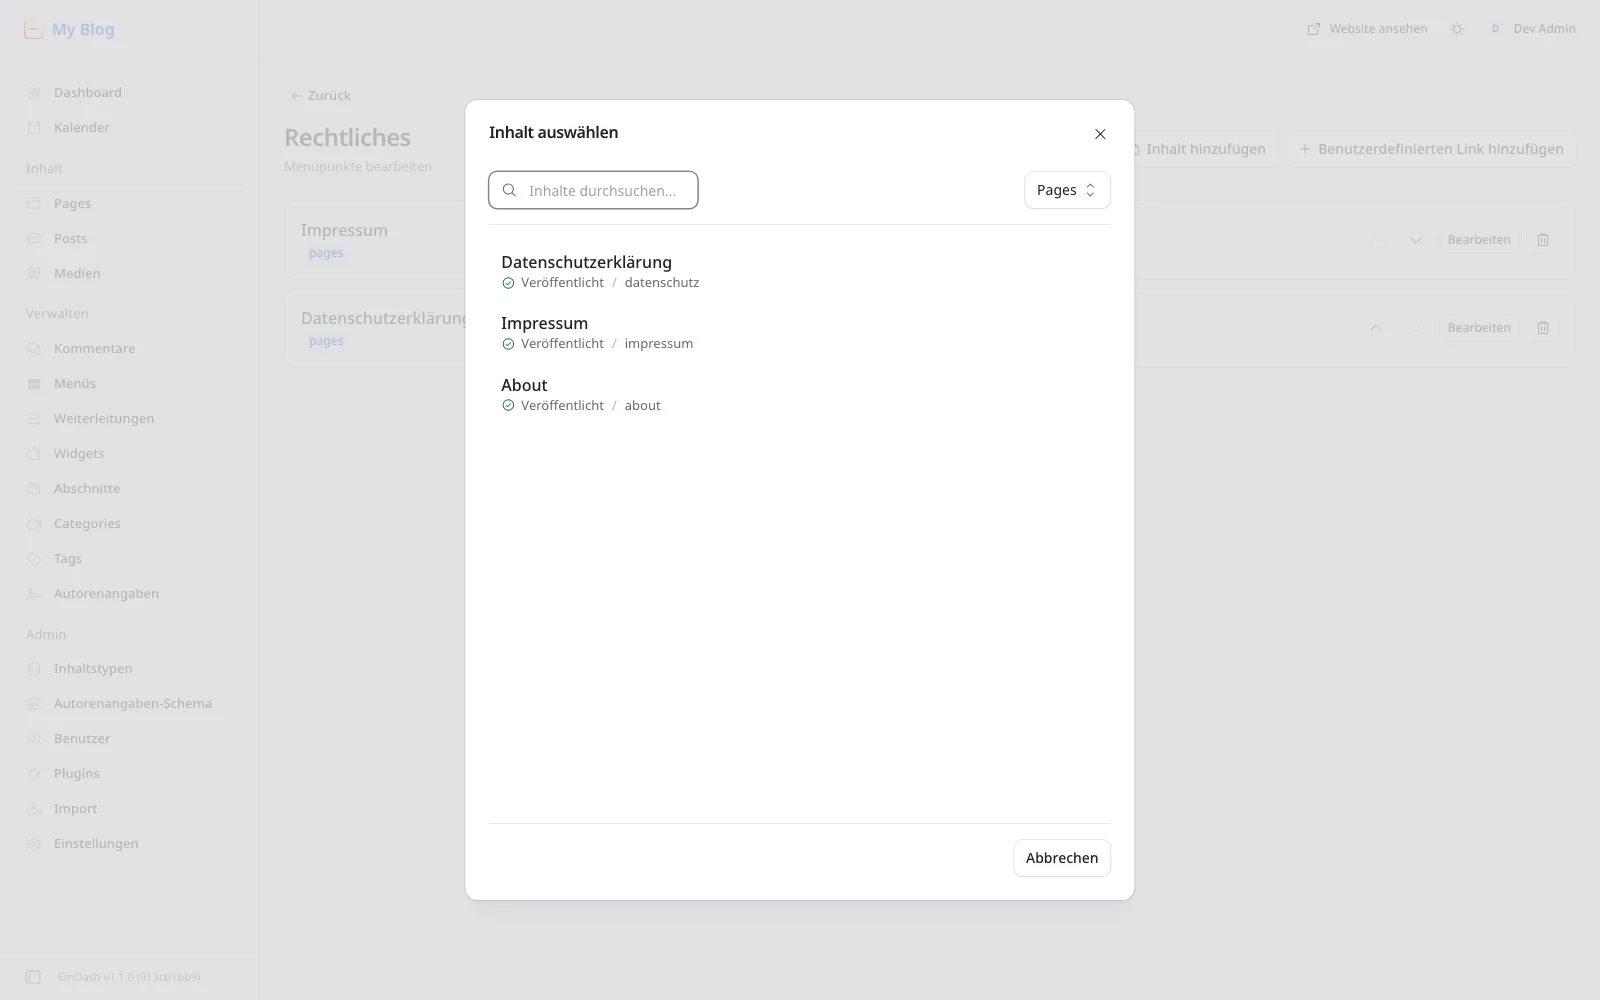Viewport: 1600px width, 1000px height.
Task: Click the Categories sidebar icon
Action: tap(34, 523)
